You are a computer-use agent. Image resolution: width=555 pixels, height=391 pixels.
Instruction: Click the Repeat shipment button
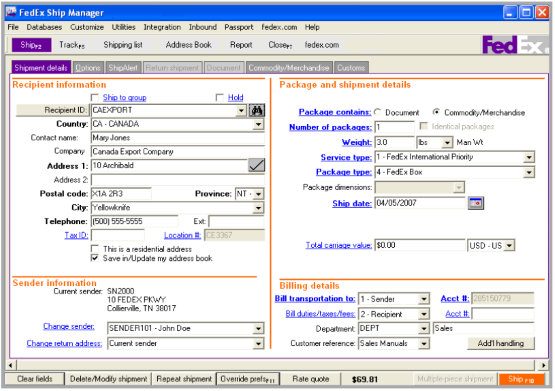[x=184, y=379]
